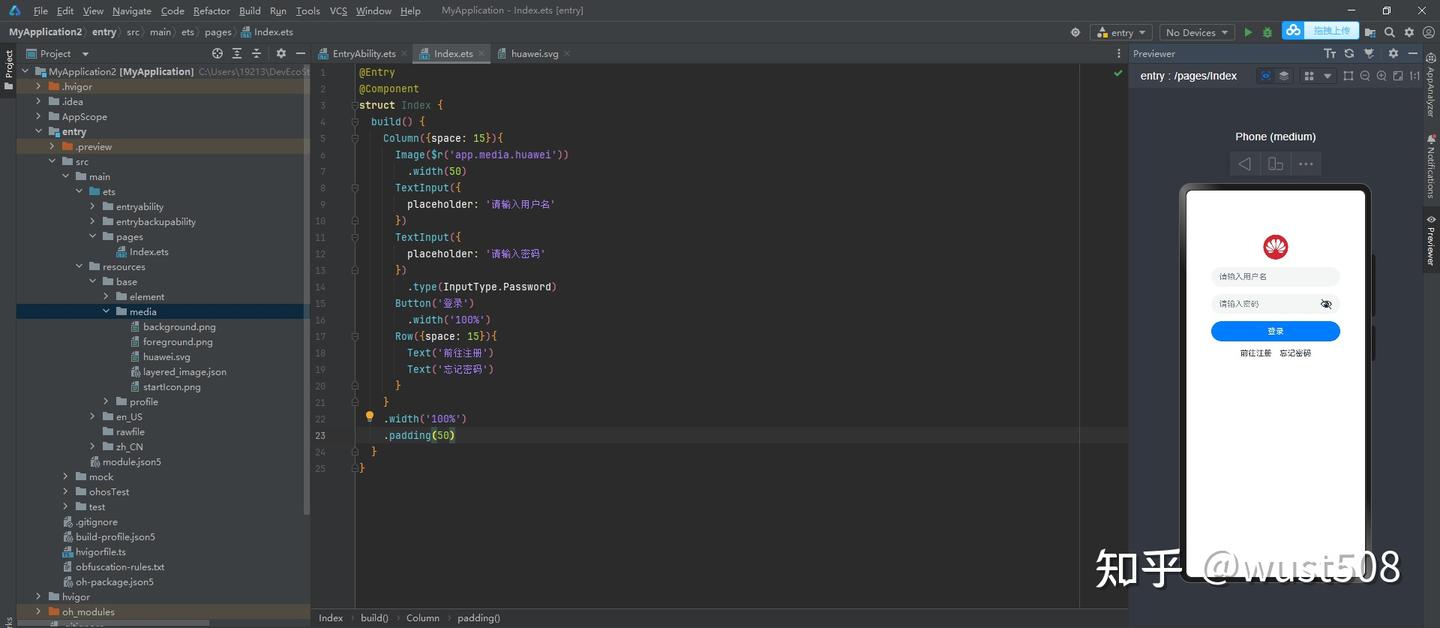Click the 前往注册 link in preview
This screenshot has width=1440, height=628.
tap(1255, 353)
